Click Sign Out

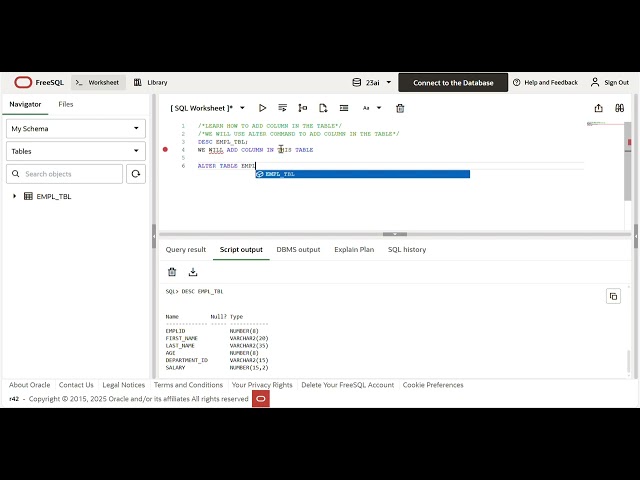[610, 82]
